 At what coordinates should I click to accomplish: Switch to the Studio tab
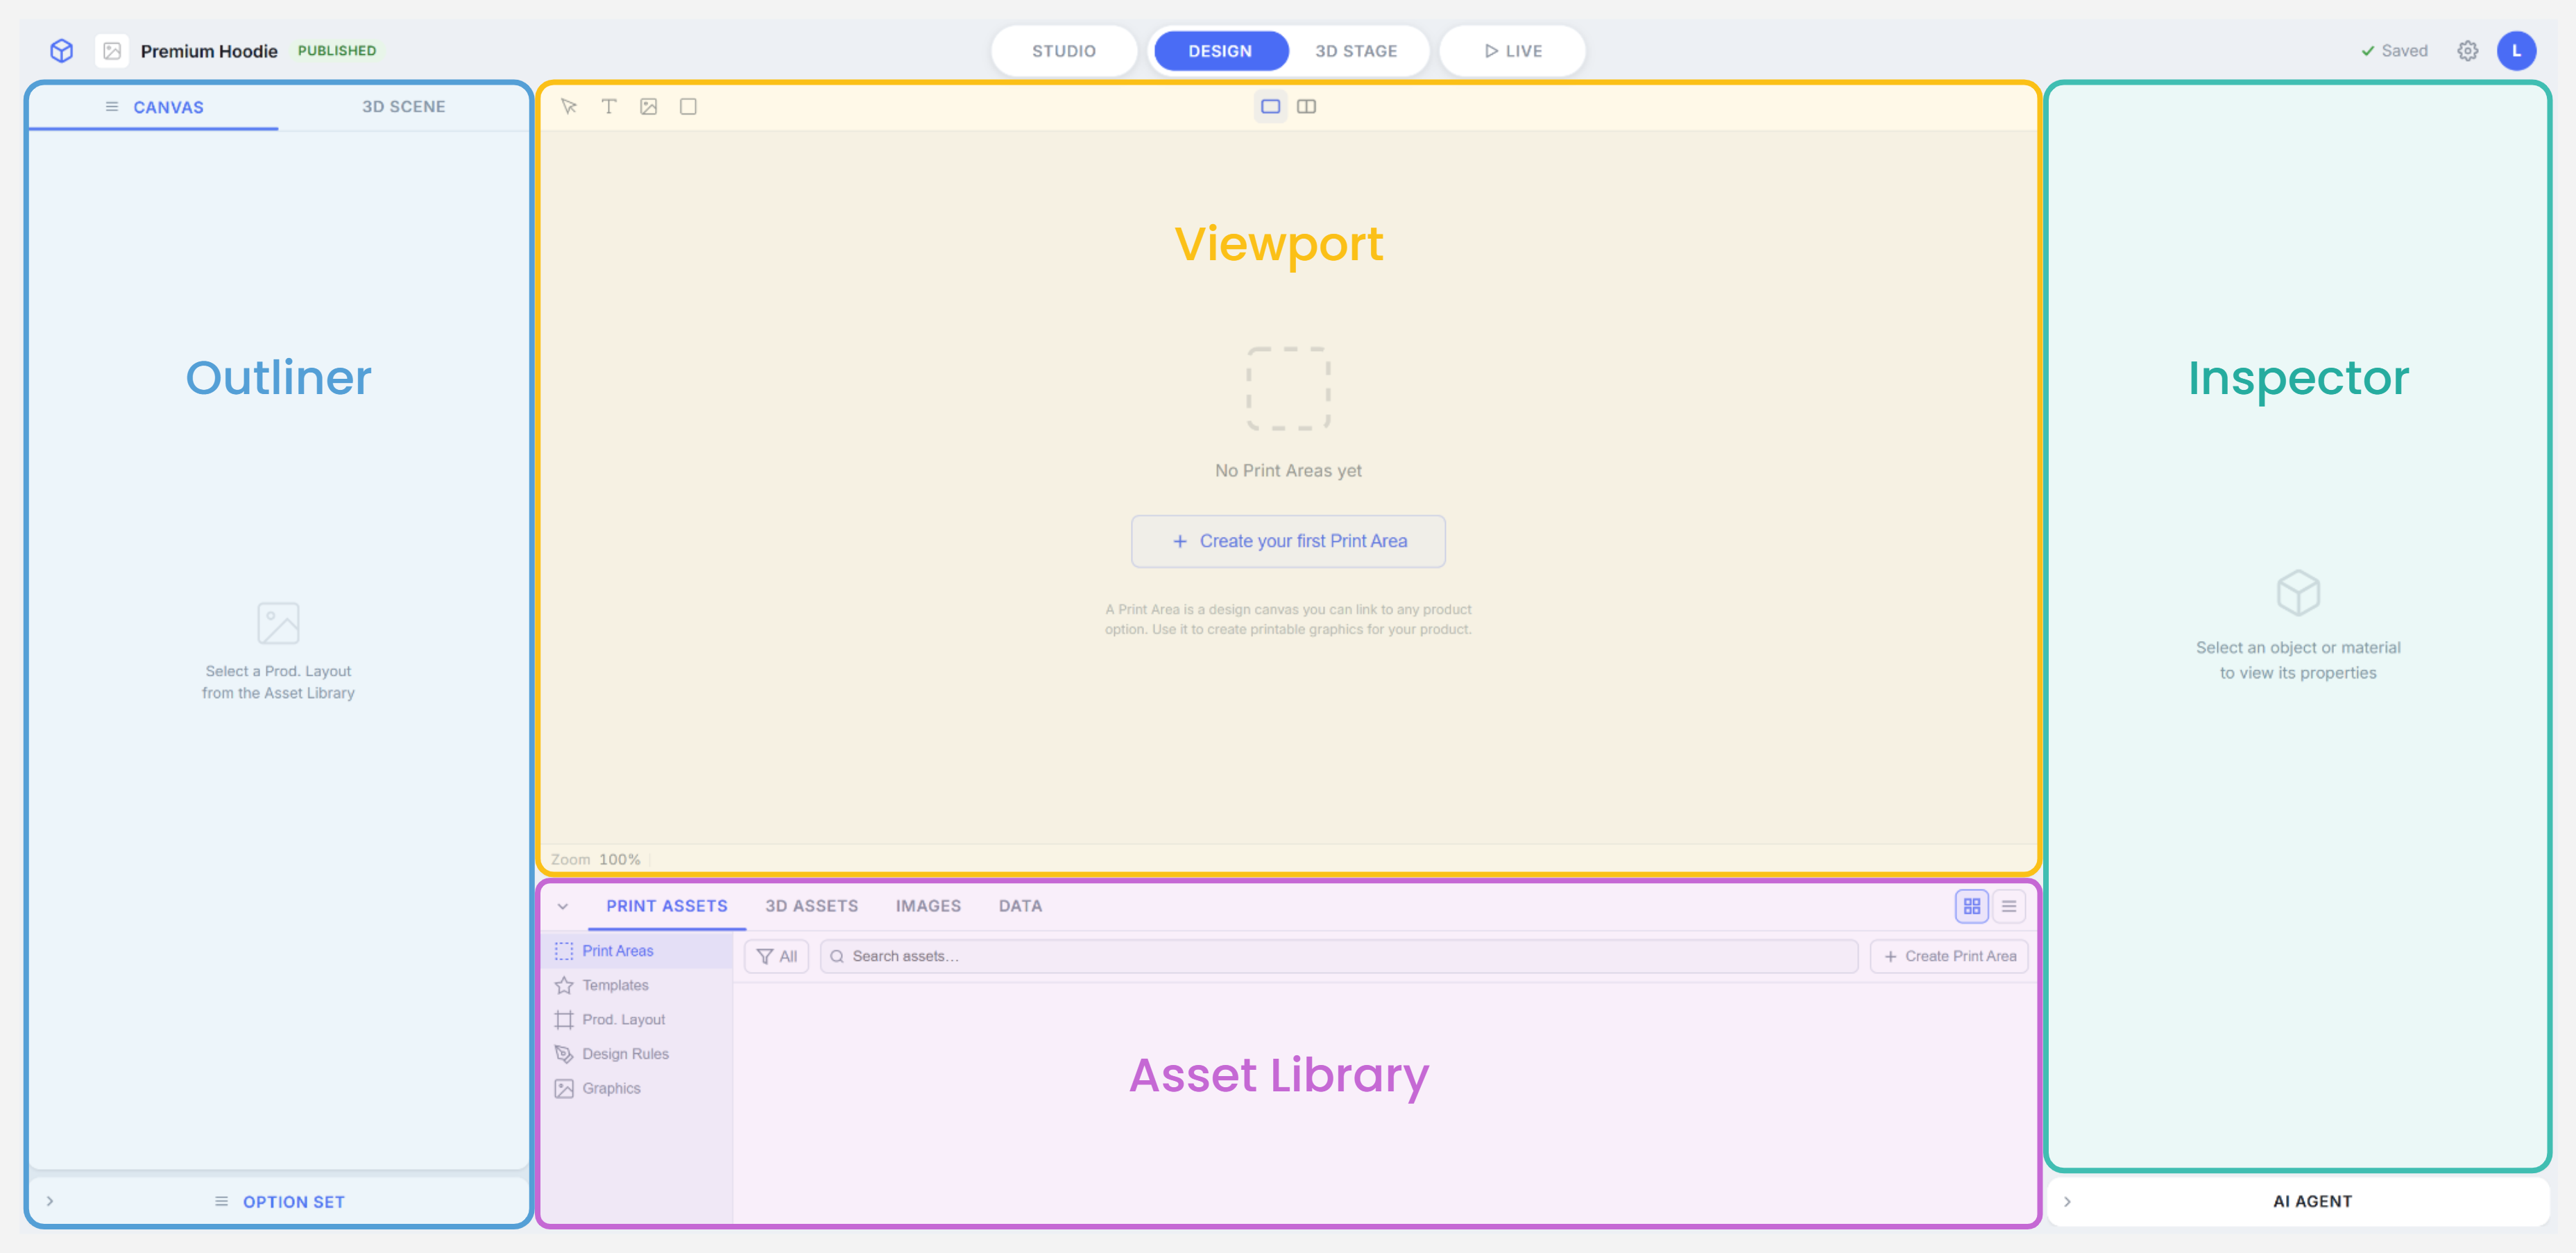coord(1064,51)
